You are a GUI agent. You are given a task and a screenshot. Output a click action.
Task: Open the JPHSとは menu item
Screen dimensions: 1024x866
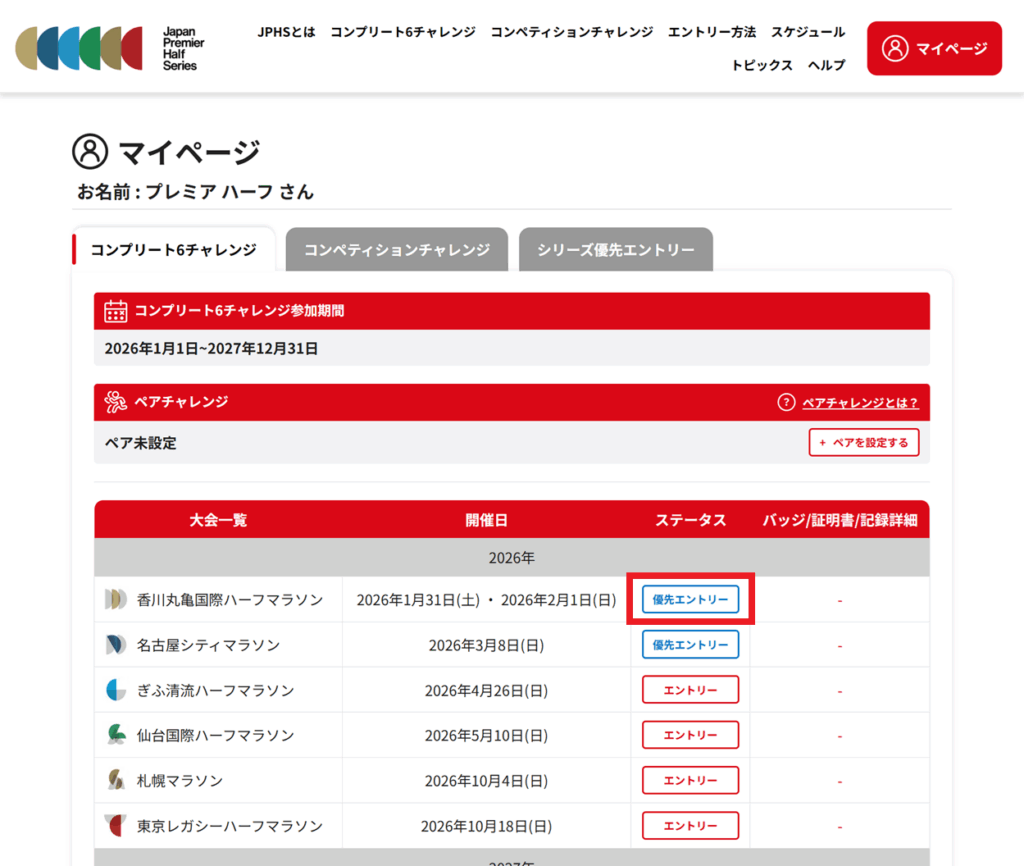286,32
